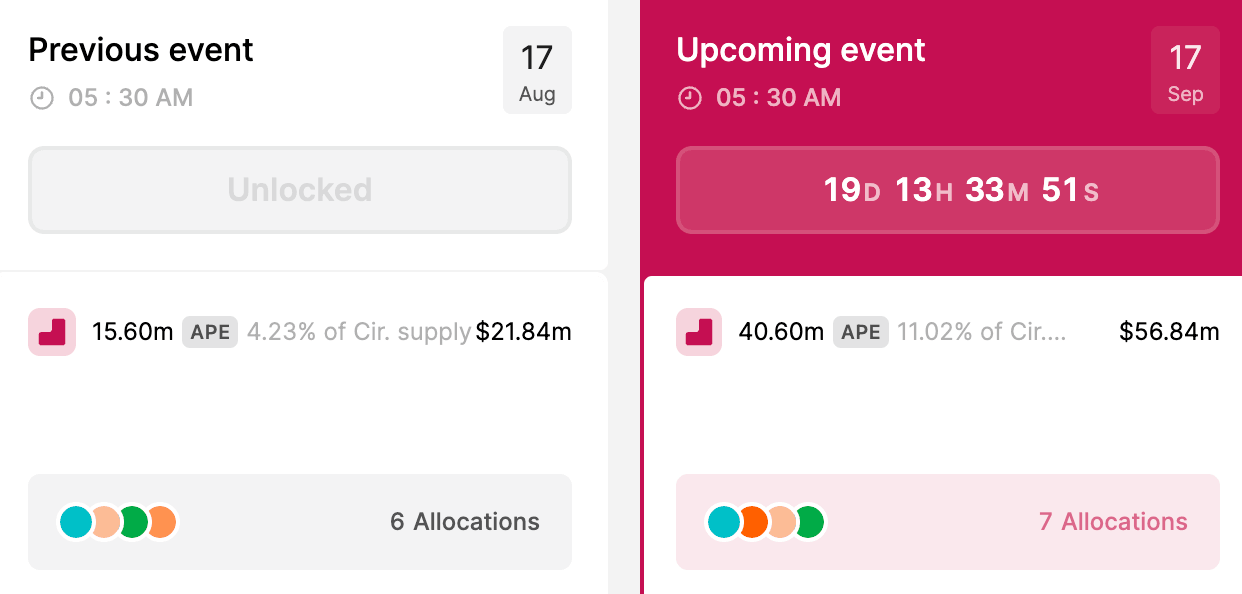Select the APE token logo on Previous event card
Viewport: 1242px width, 594px height.
pos(51,332)
